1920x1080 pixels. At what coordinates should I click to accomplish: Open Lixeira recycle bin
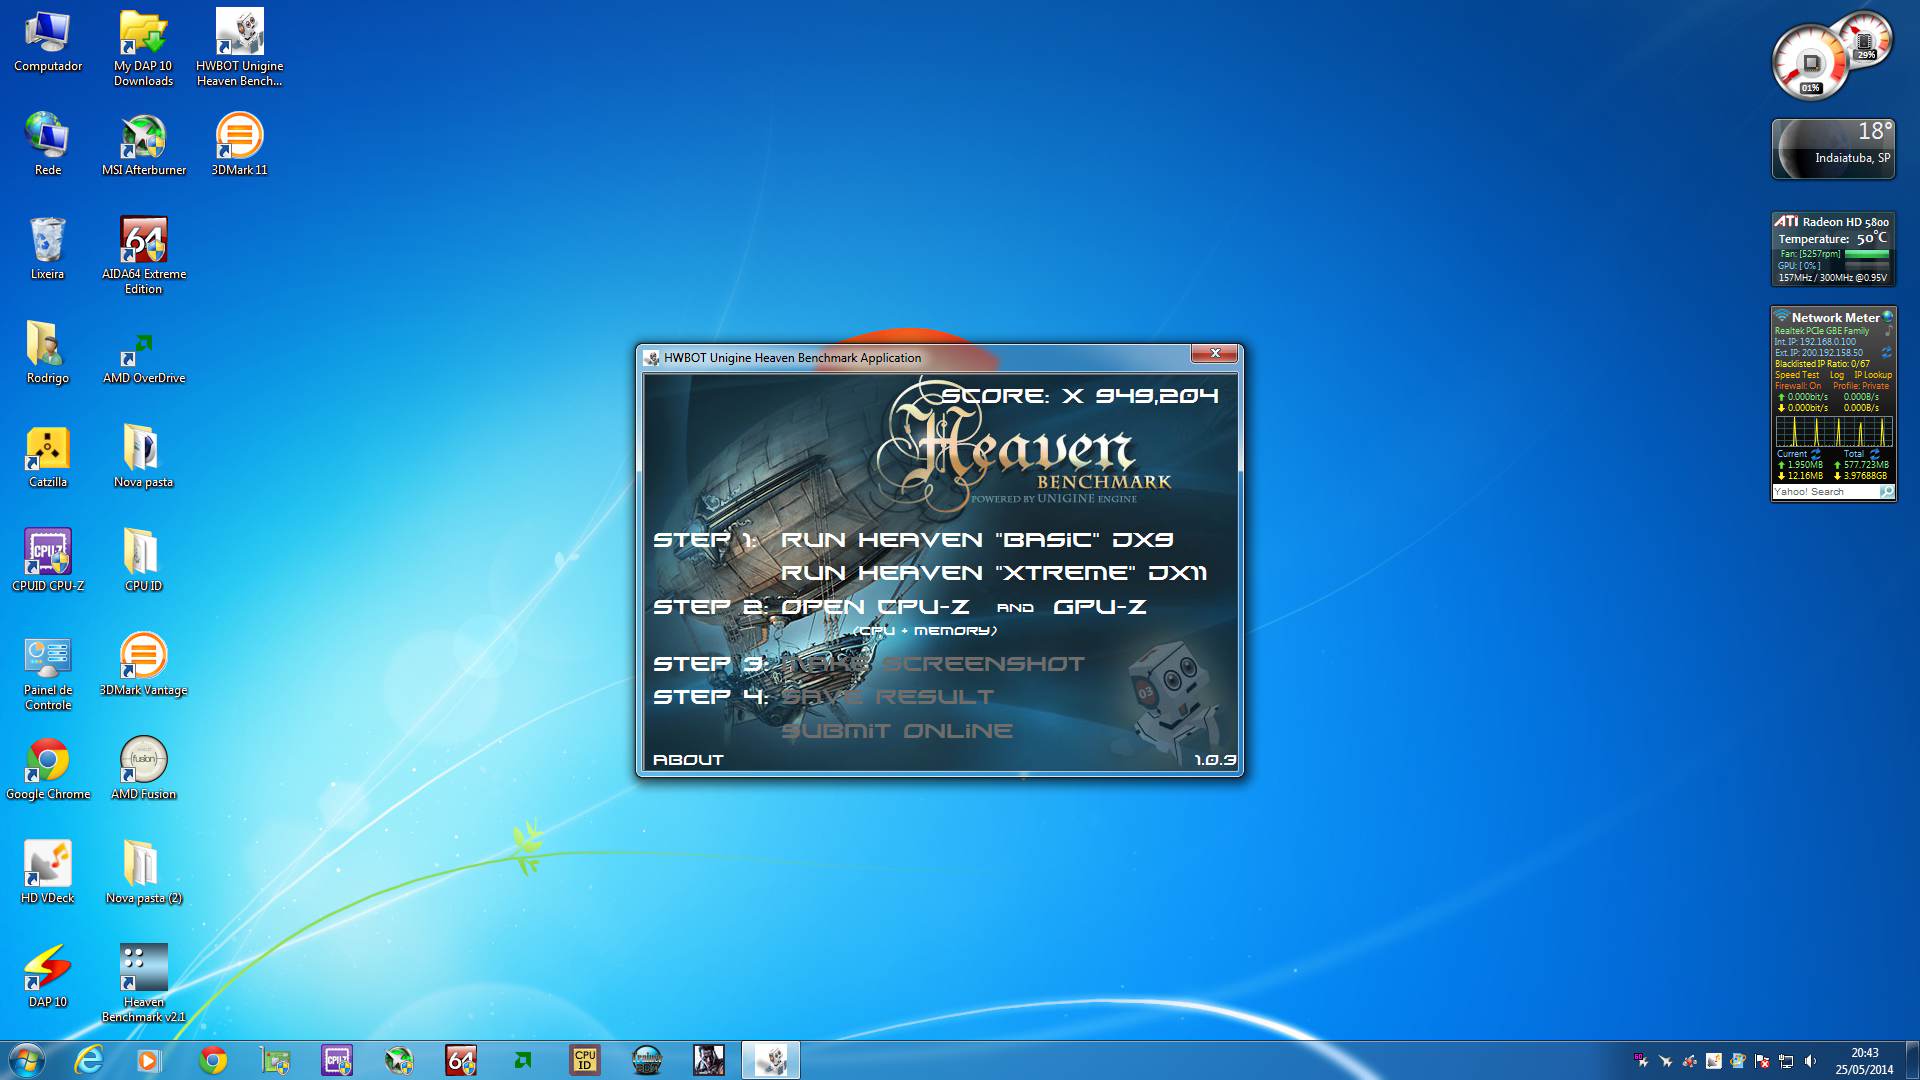tap(48, 248)
